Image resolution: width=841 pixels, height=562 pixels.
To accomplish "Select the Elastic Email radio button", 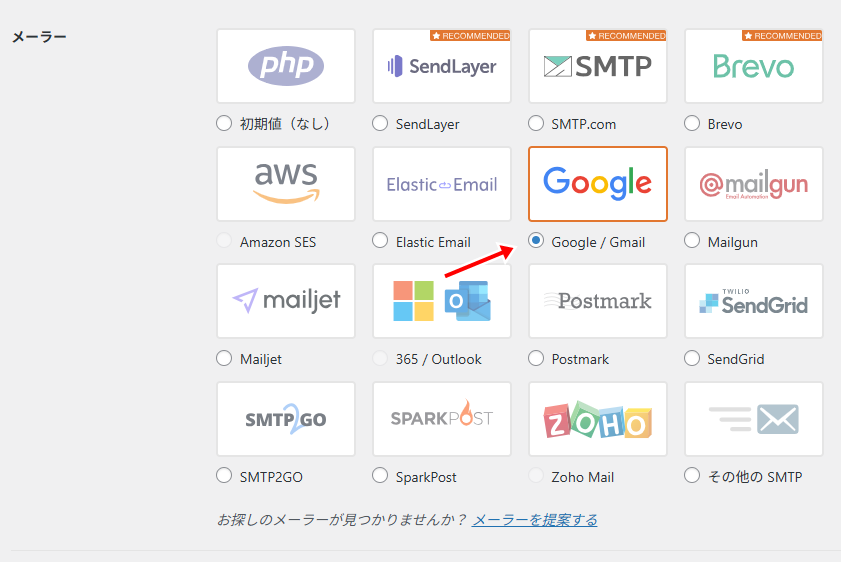I will [380, 240].
